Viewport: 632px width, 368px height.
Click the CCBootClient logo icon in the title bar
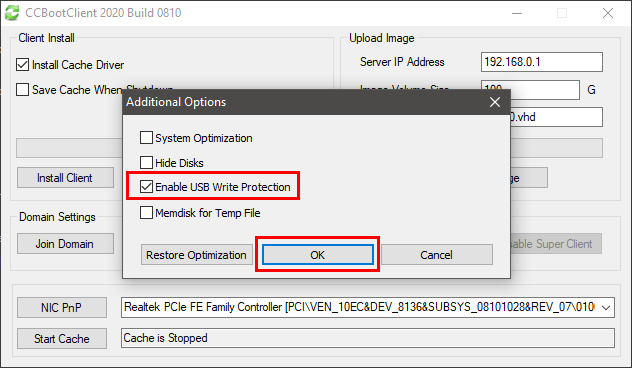(12, 12)
